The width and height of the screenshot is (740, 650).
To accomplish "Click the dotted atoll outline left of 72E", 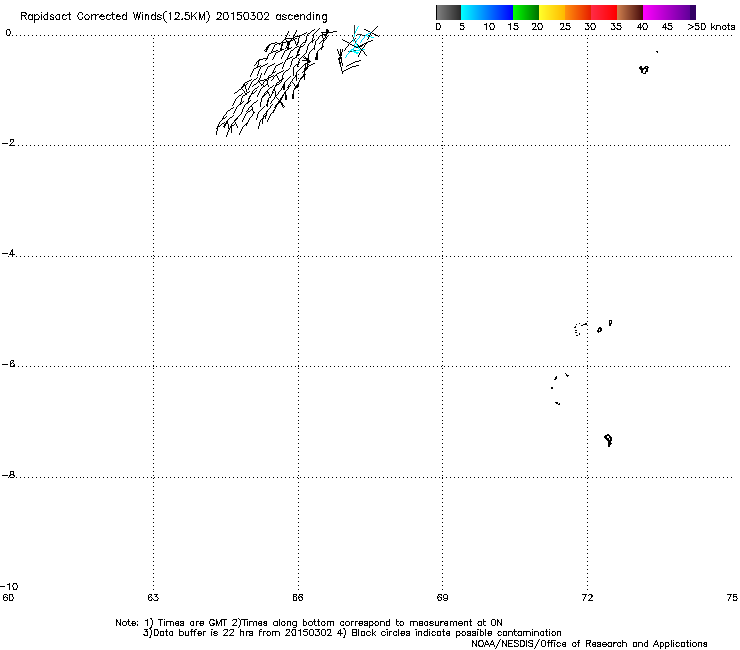I will click(579, 329).
